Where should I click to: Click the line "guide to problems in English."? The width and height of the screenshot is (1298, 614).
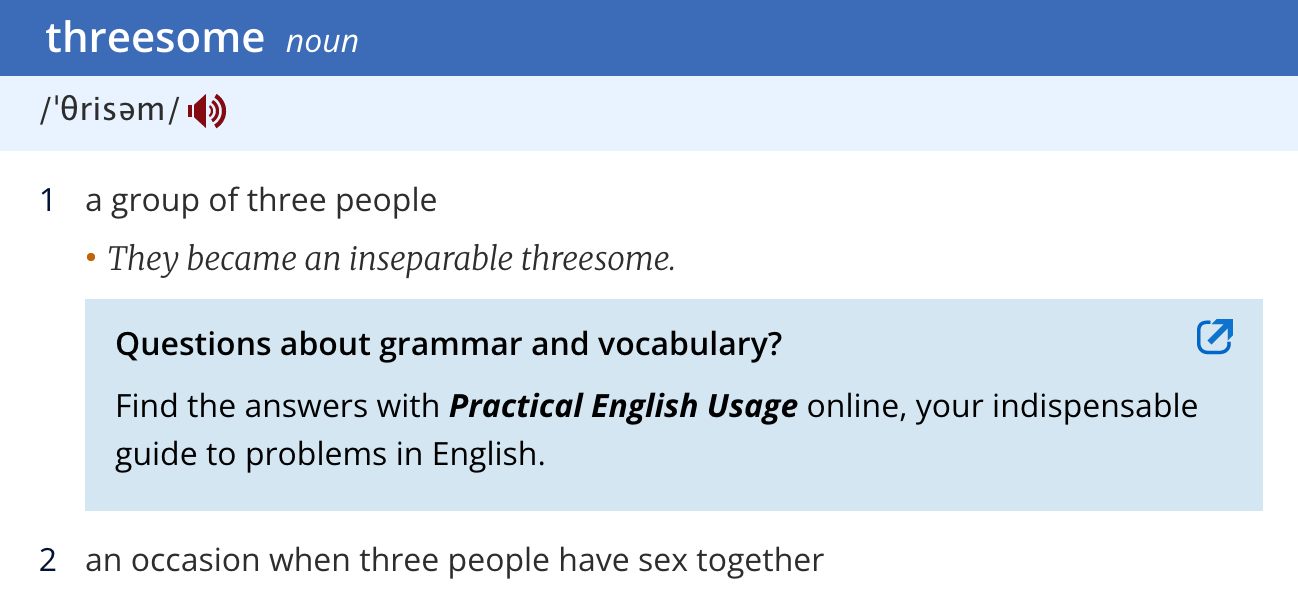click(x=330, y=454)
